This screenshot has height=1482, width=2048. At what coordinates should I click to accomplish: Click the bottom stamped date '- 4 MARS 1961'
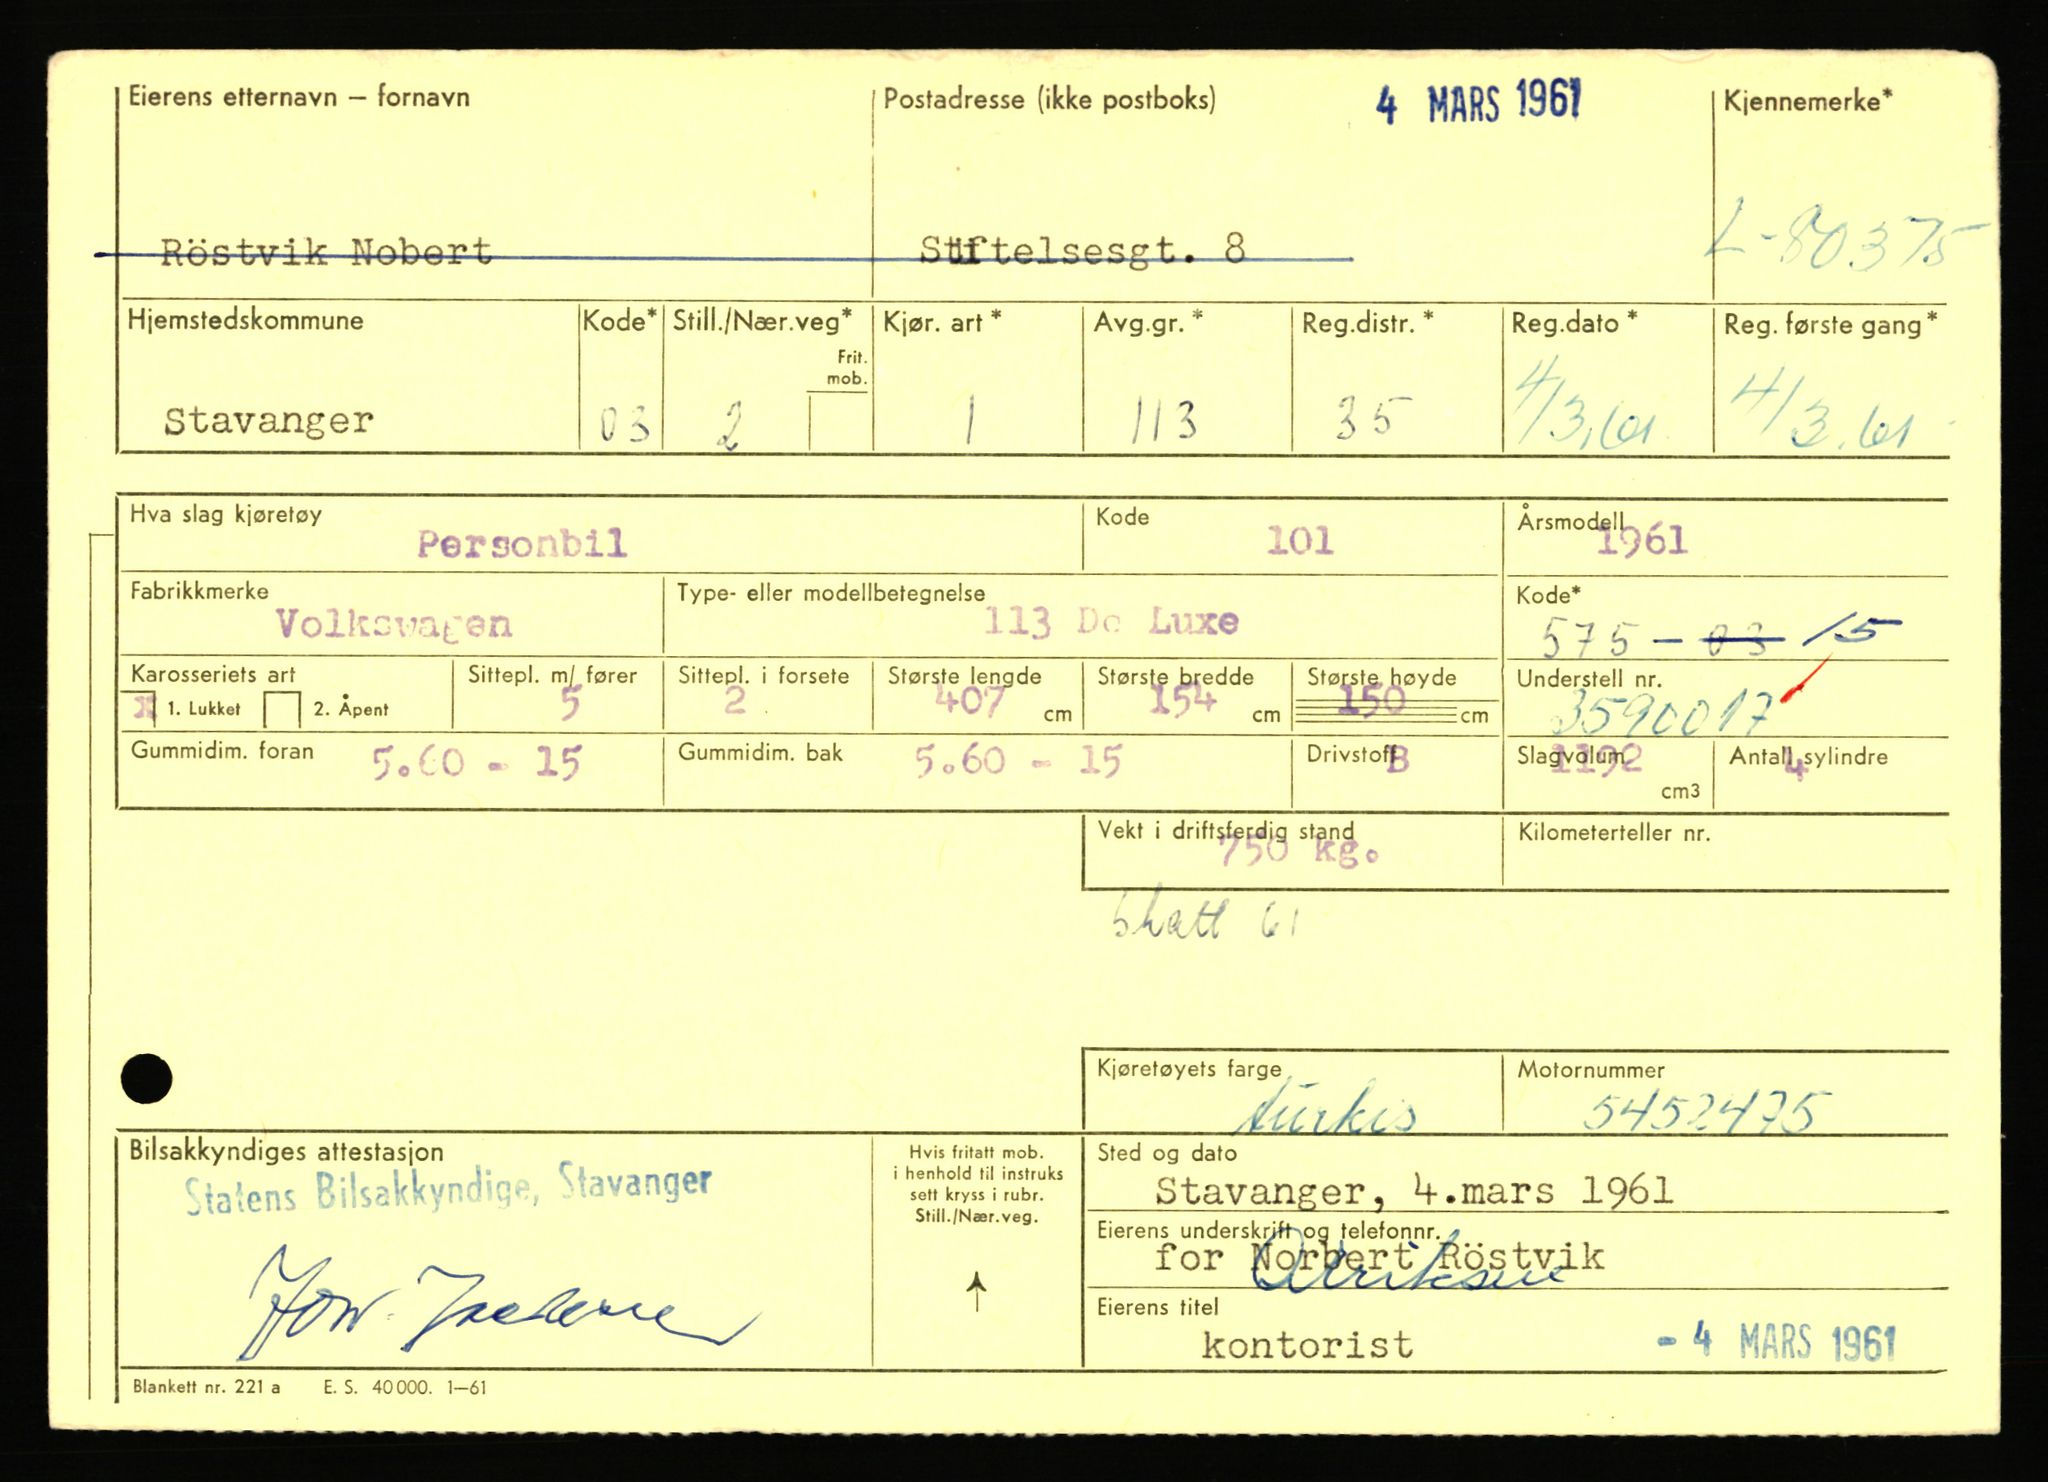coord(1776,1342)
